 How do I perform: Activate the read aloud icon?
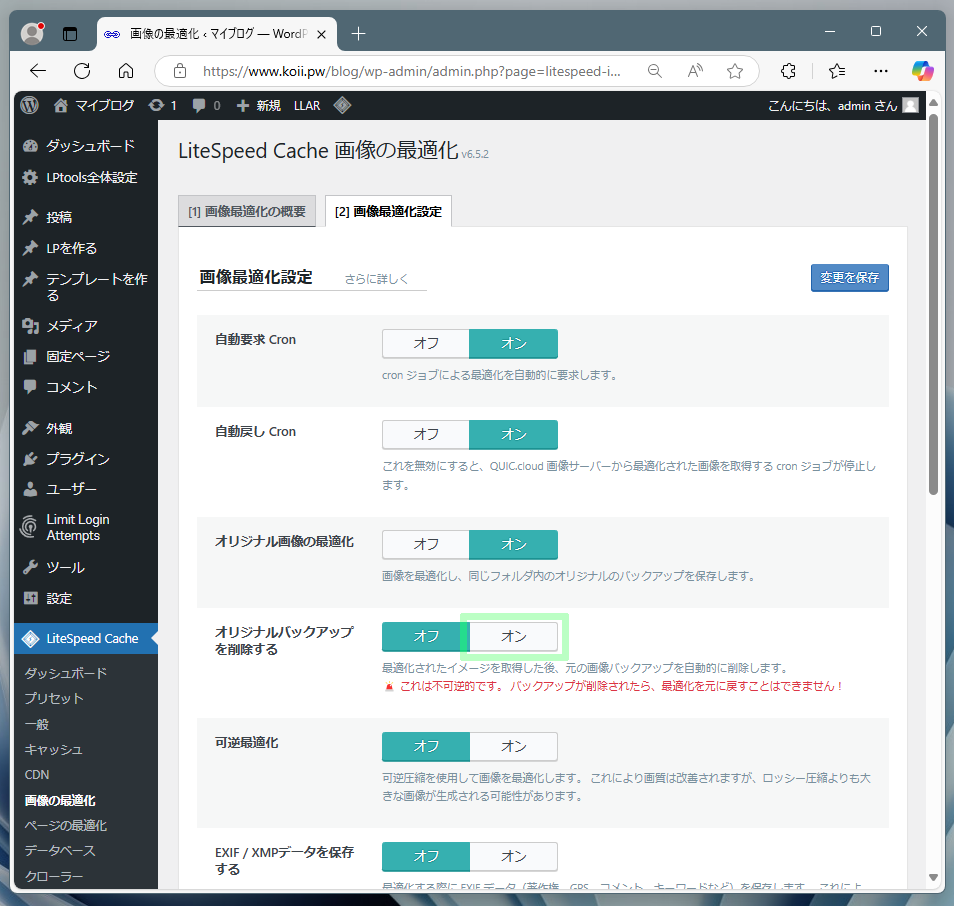695,71
